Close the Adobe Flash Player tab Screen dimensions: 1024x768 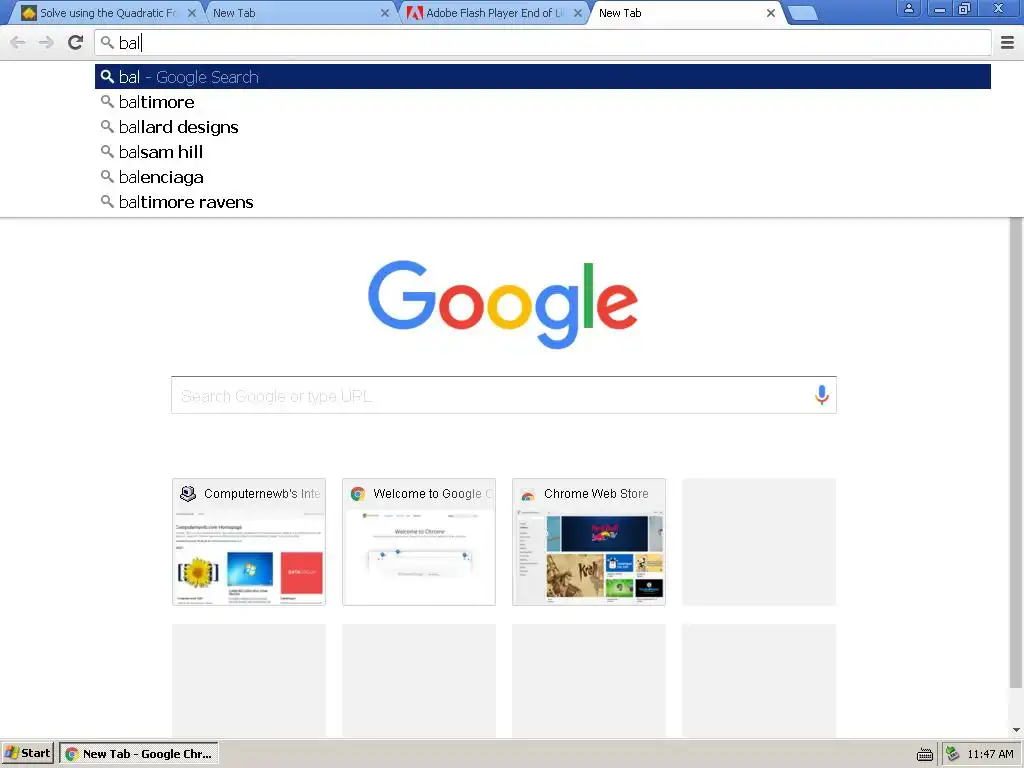pyautogui.click(x=577, y=13)
